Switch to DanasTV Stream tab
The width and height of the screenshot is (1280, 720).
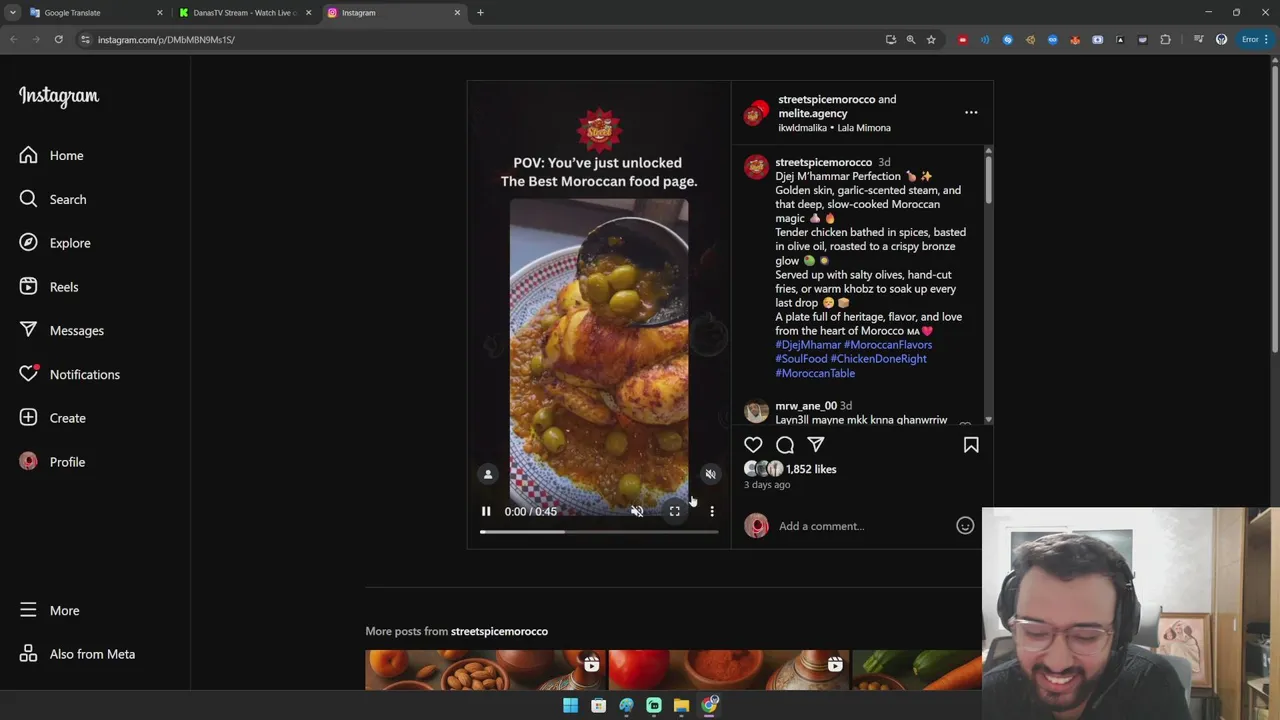(x=245, y=13)
